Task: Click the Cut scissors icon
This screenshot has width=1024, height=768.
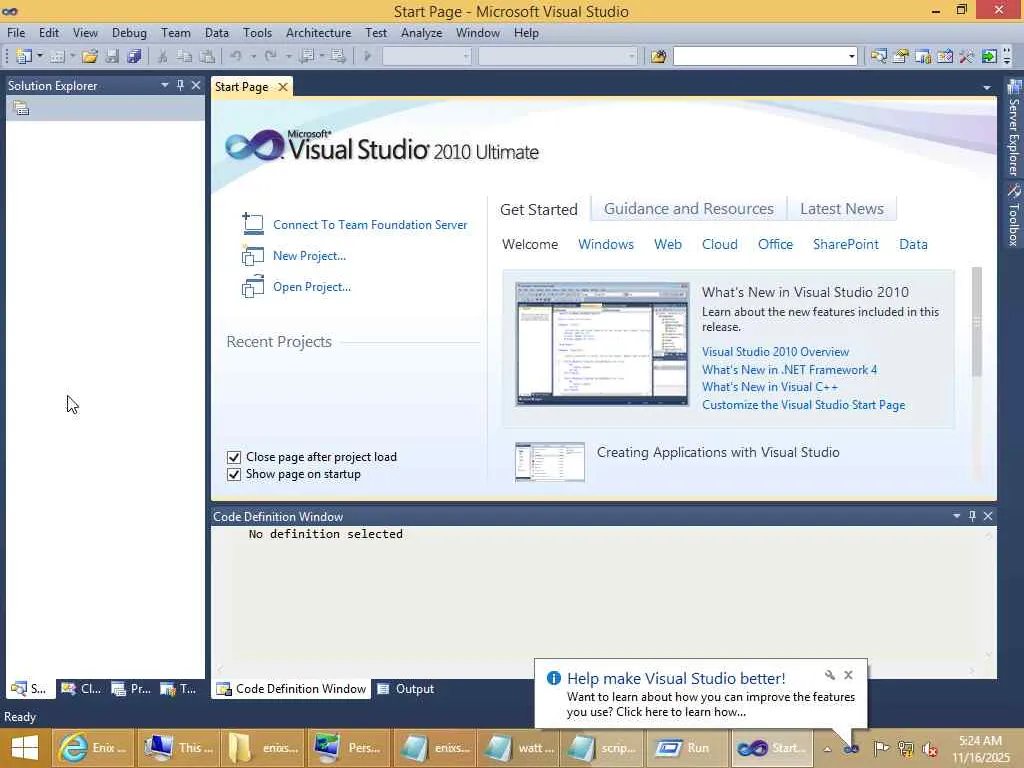Action: 163,57
